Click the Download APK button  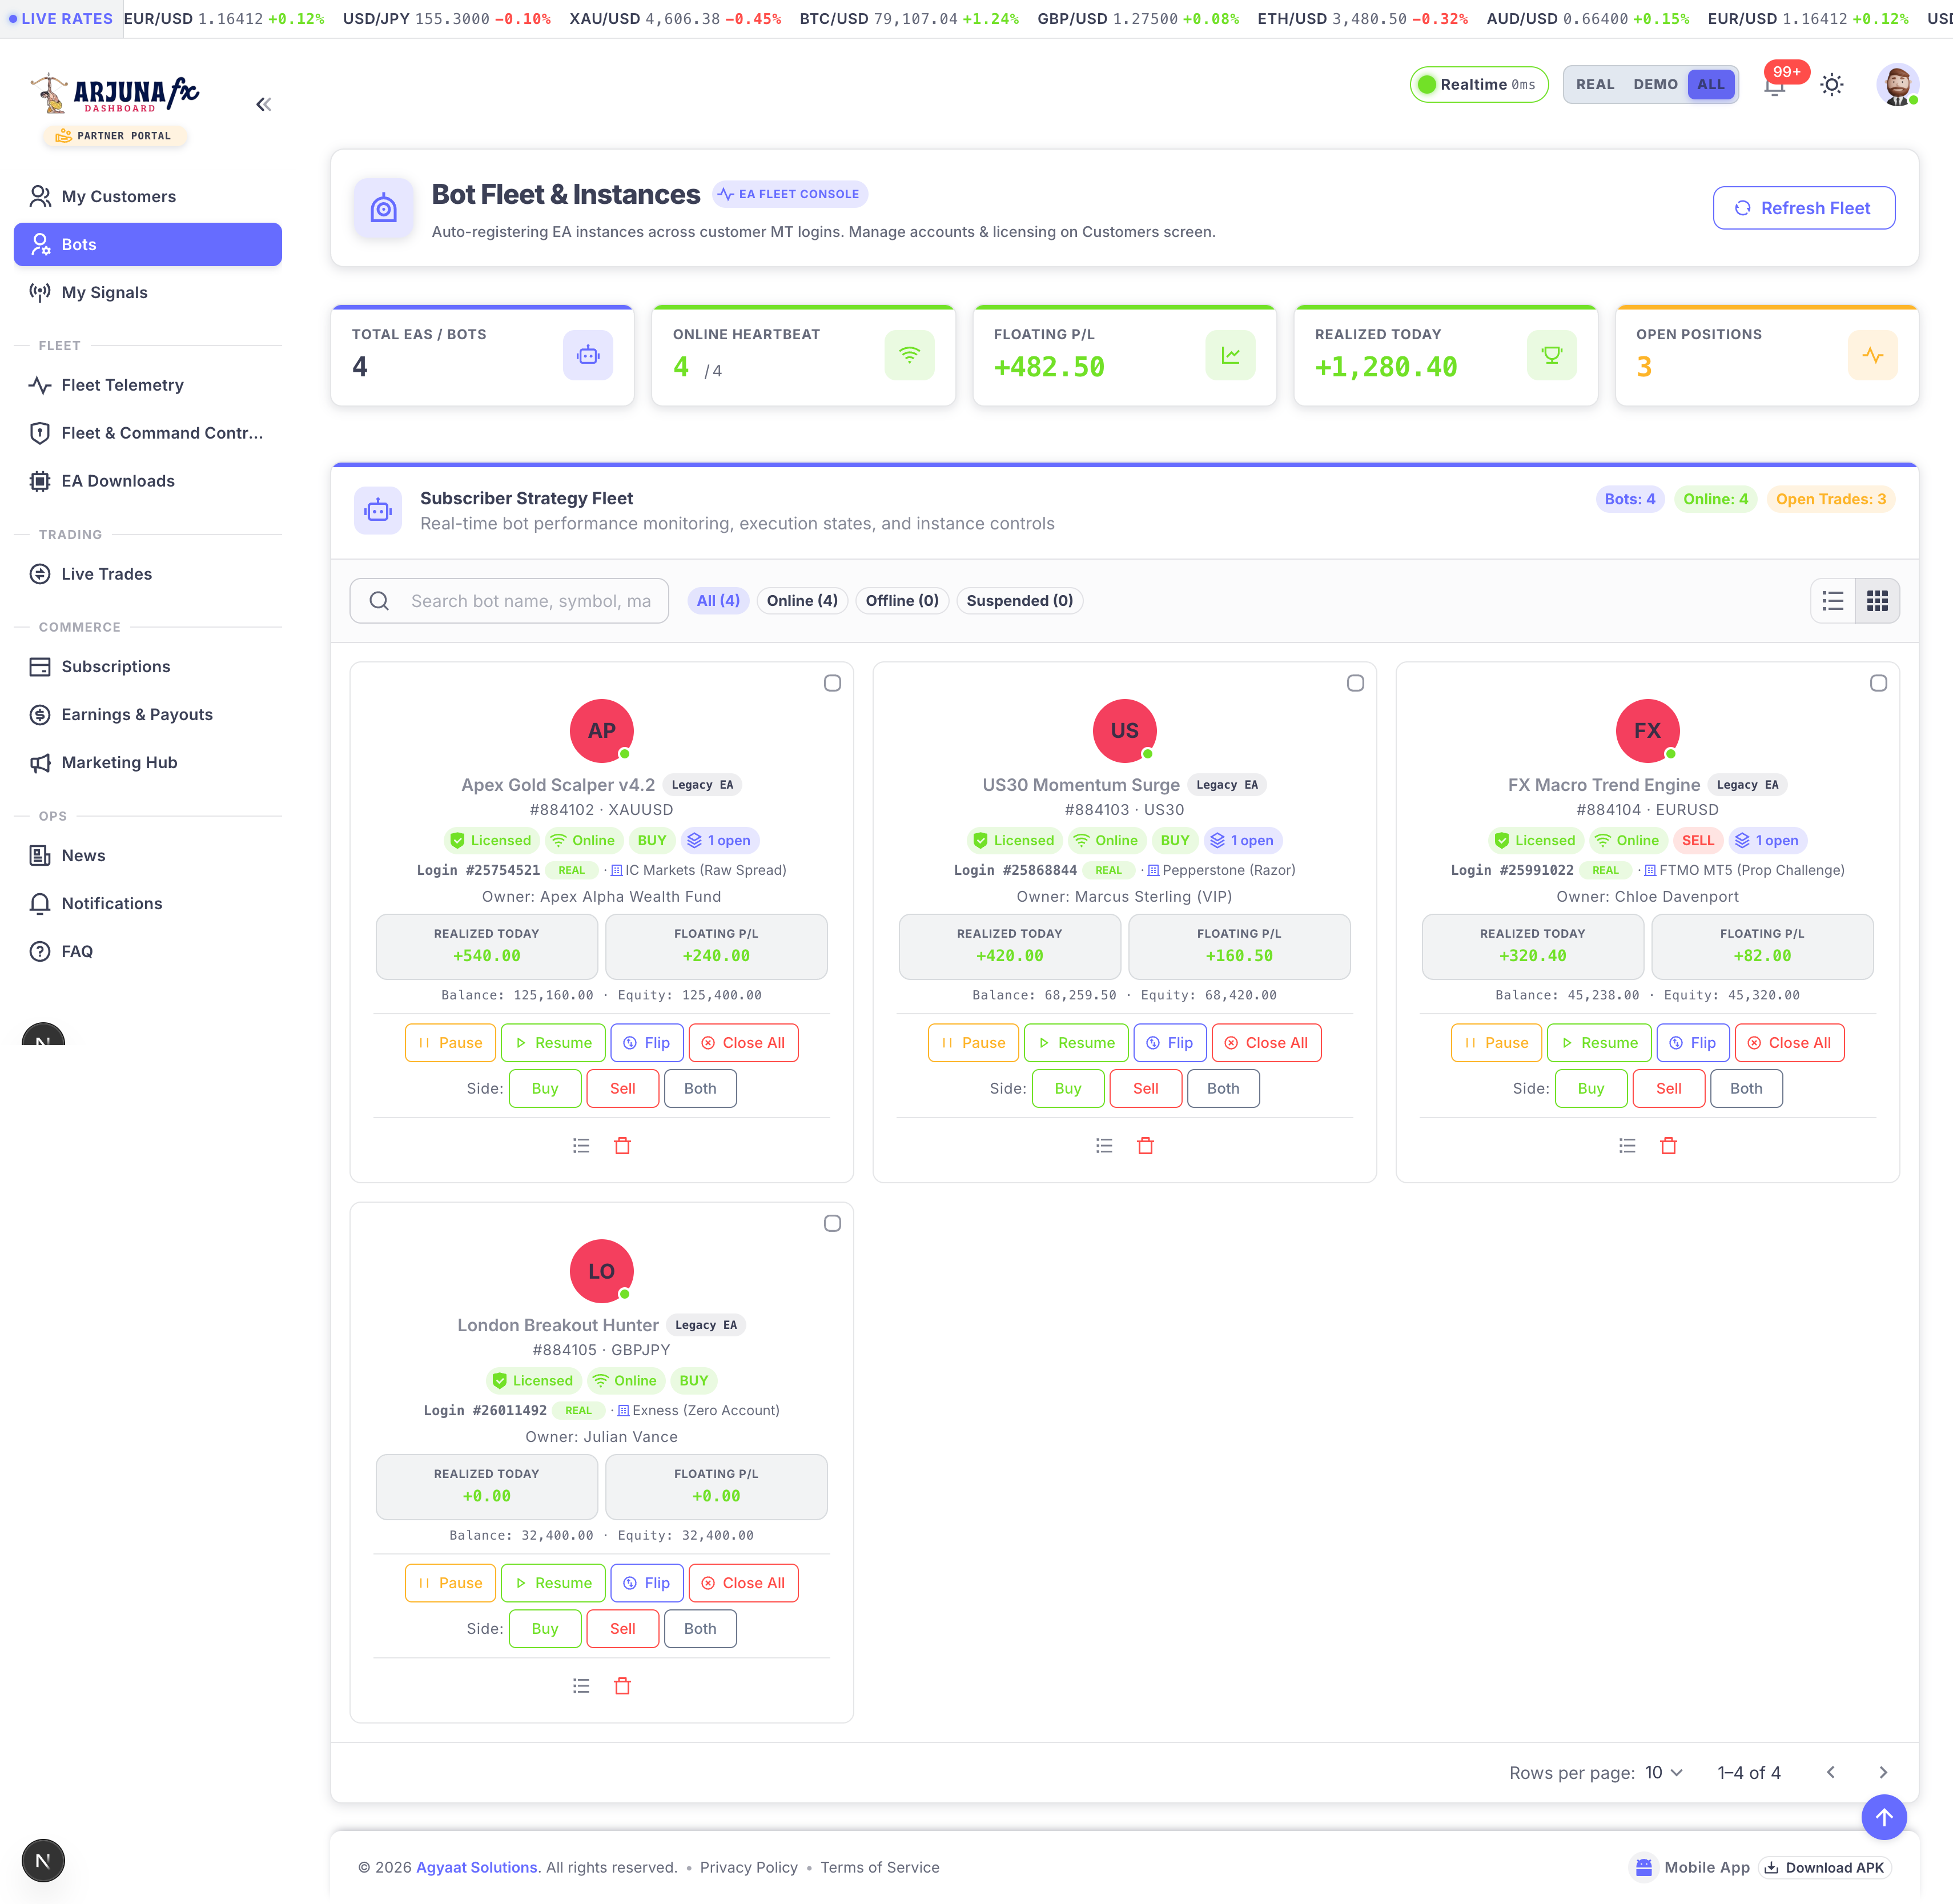click(1824, 1868)
